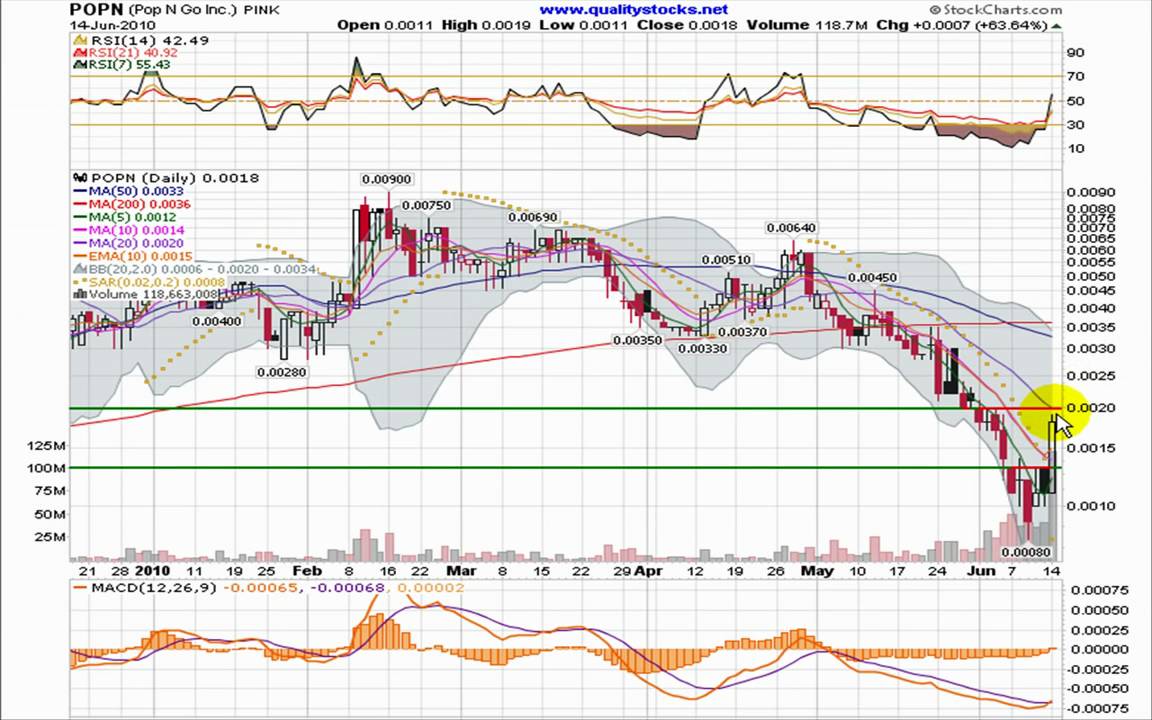This screenshot has width=1152, height=720.
Task: Click the 0.00280 low price annotation
Action: [281, 372]
